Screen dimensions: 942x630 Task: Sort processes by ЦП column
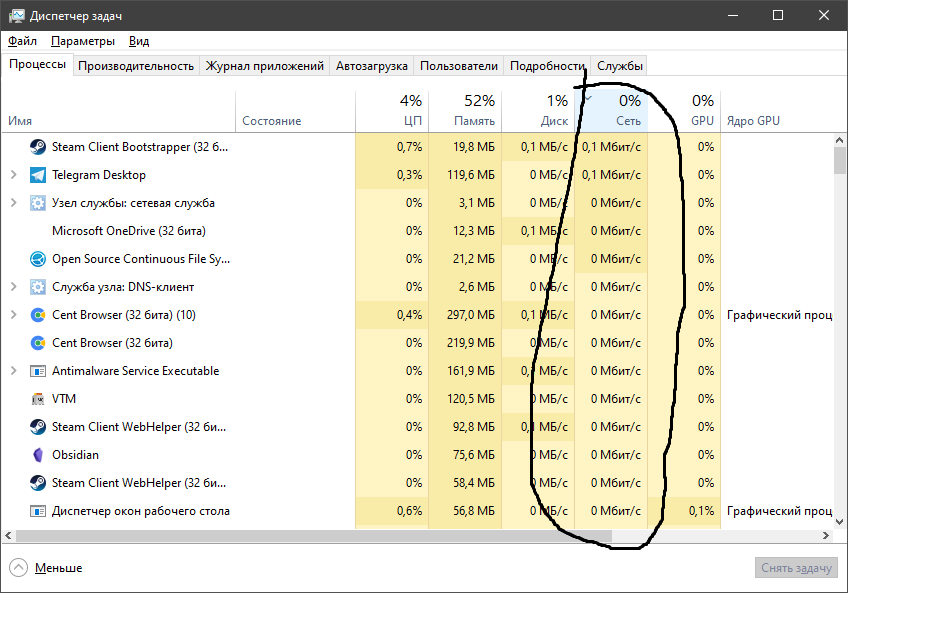392,112
